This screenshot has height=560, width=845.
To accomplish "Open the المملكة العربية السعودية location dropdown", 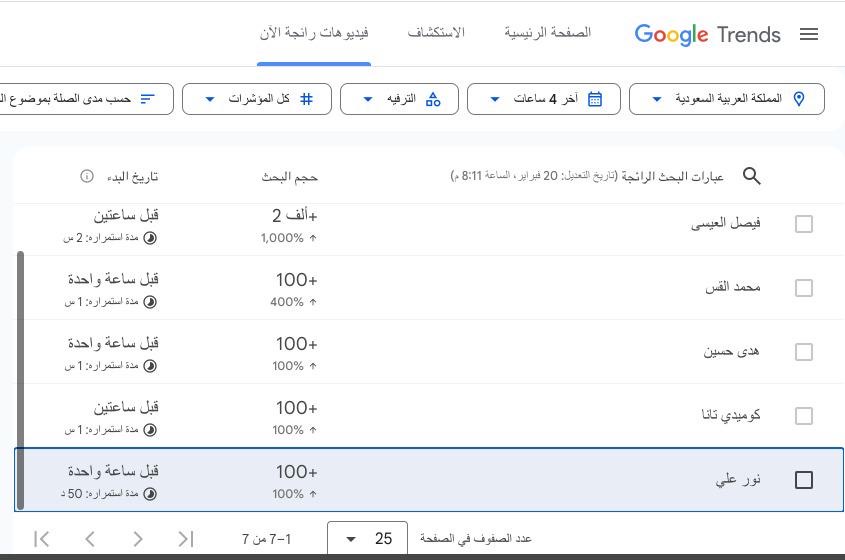I will [727, 99].
